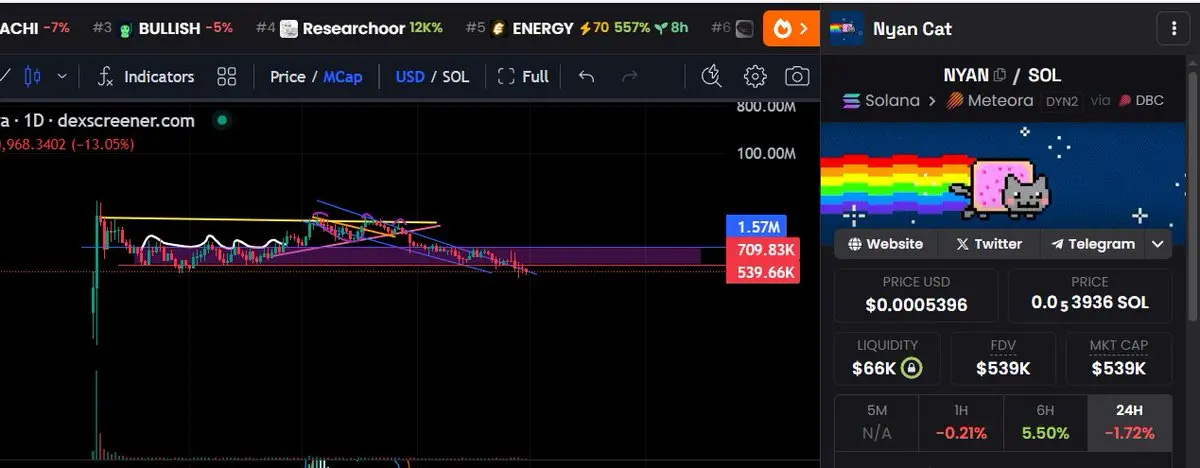
Task: Expand more social links chevron
Action: point(1157,243)
